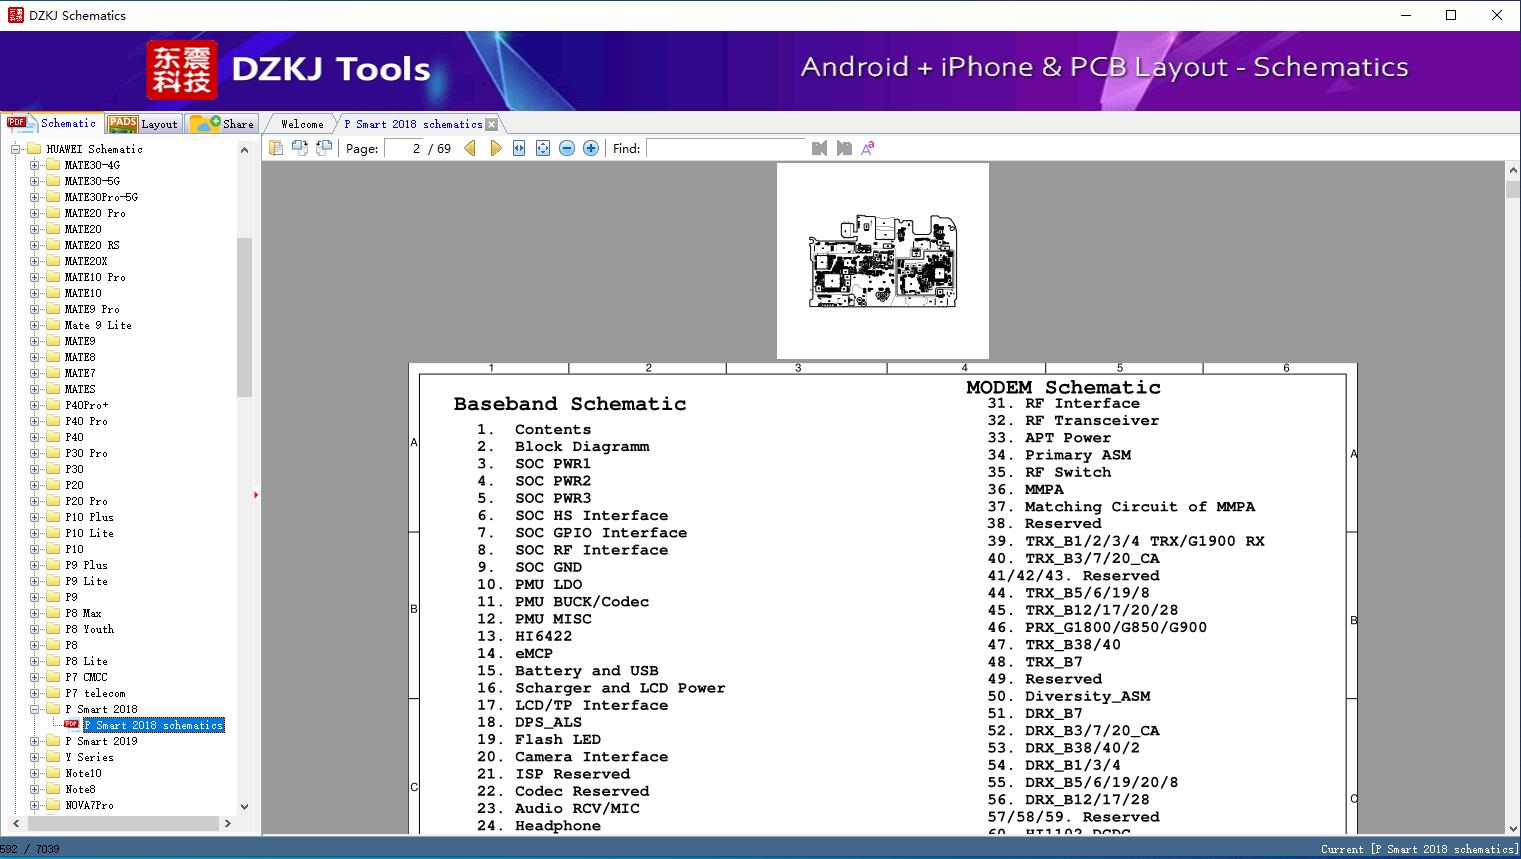
Task: Select the P8 Youth tree item
Action: [89, 629]
